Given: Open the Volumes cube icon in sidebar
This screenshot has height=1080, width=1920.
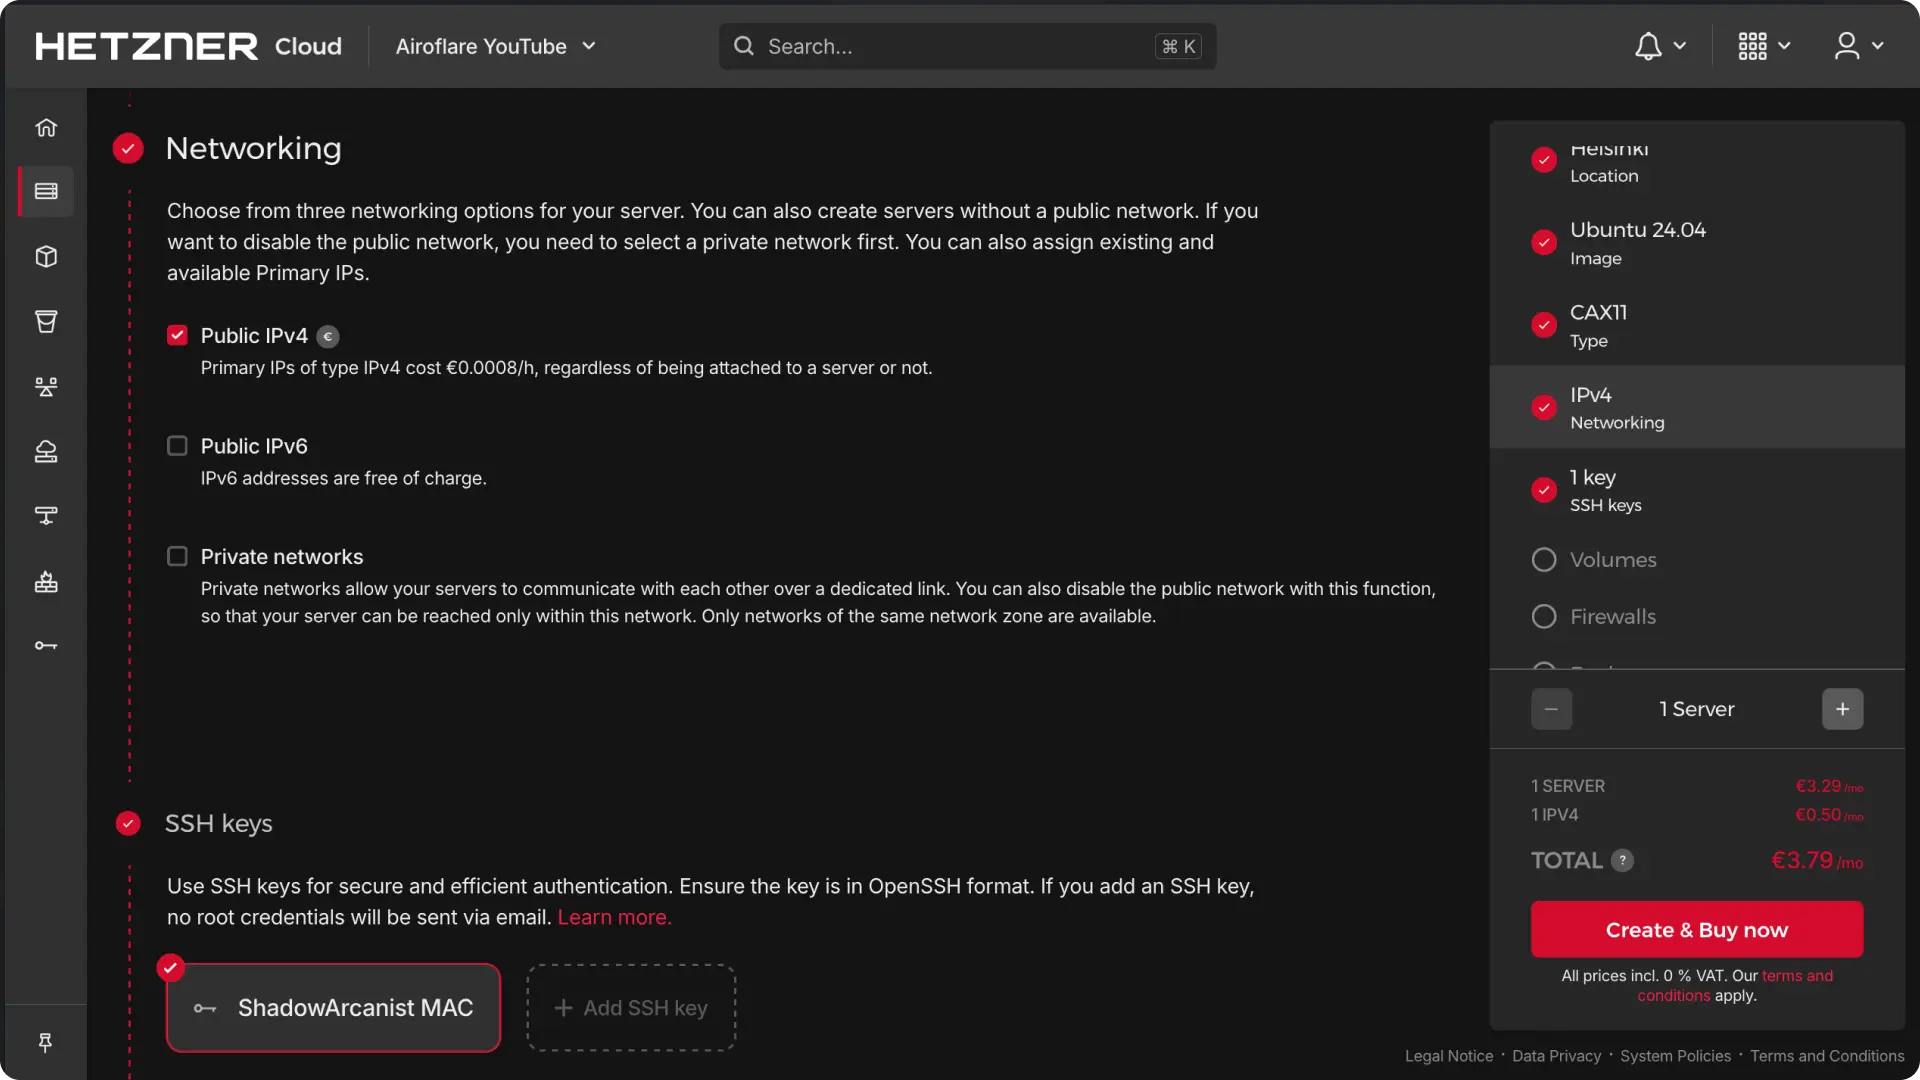Looking at the screenshot, I should coord(46,257).
